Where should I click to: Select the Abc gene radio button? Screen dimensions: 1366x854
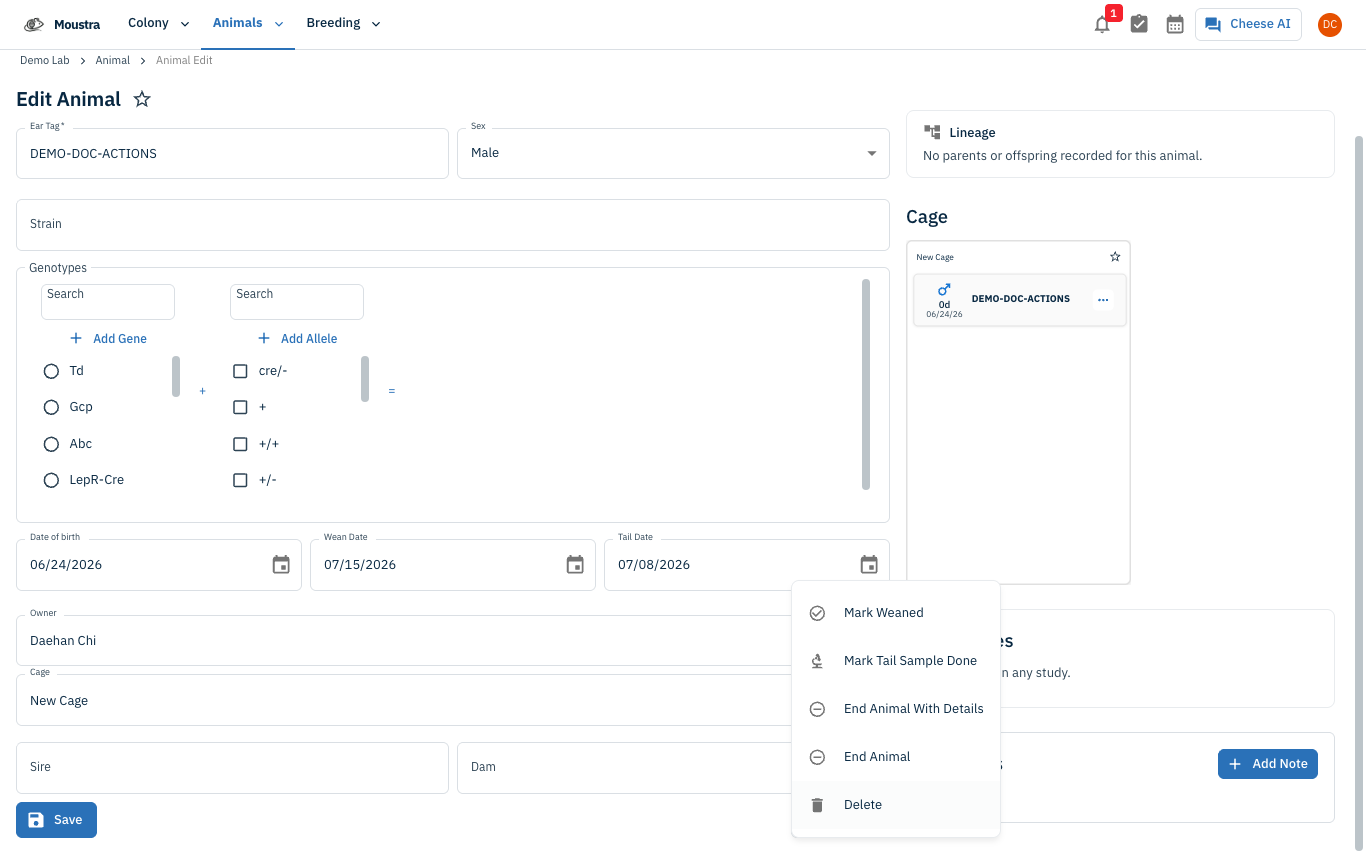pyautogui.click(x=51, y=444)
